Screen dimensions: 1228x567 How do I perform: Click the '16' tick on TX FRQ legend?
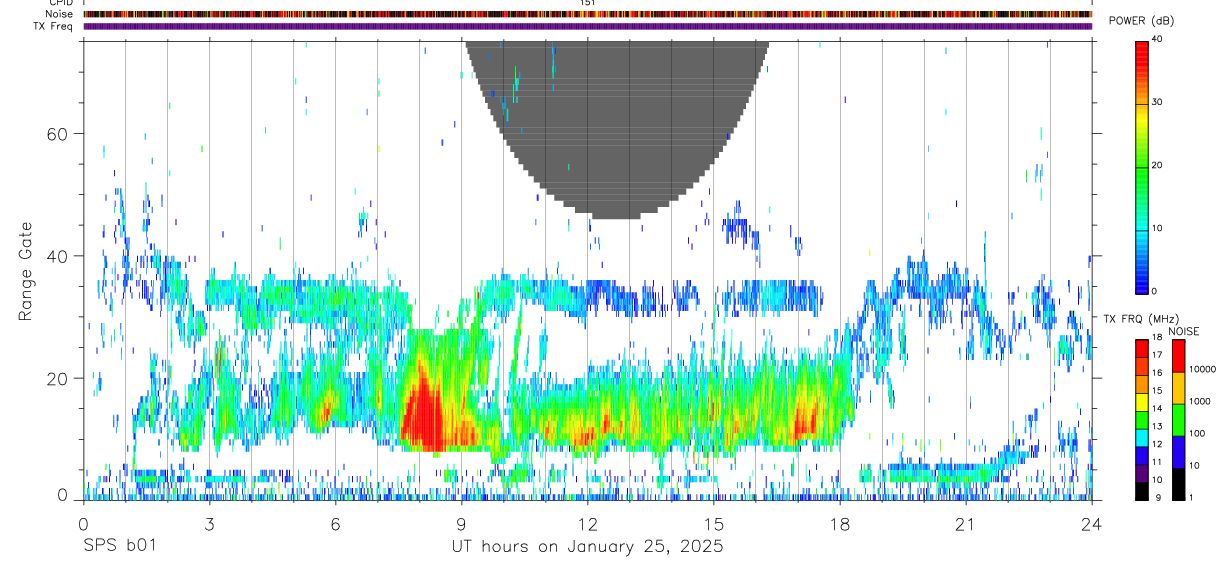coord(1158,372)
